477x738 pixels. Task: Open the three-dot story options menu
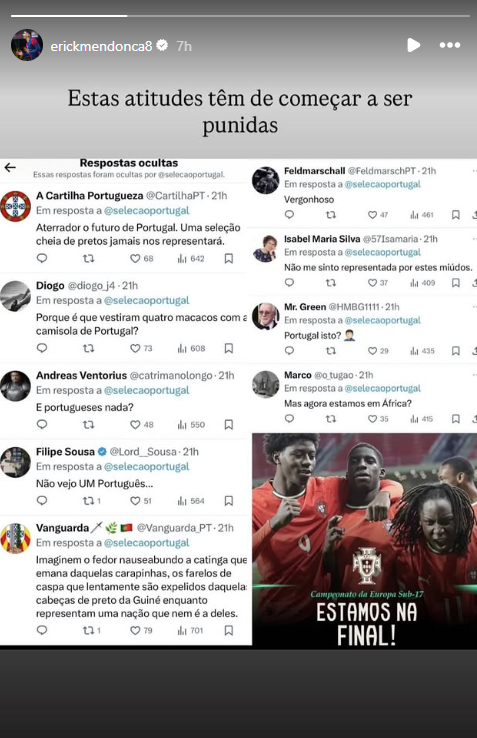[450, 45]
